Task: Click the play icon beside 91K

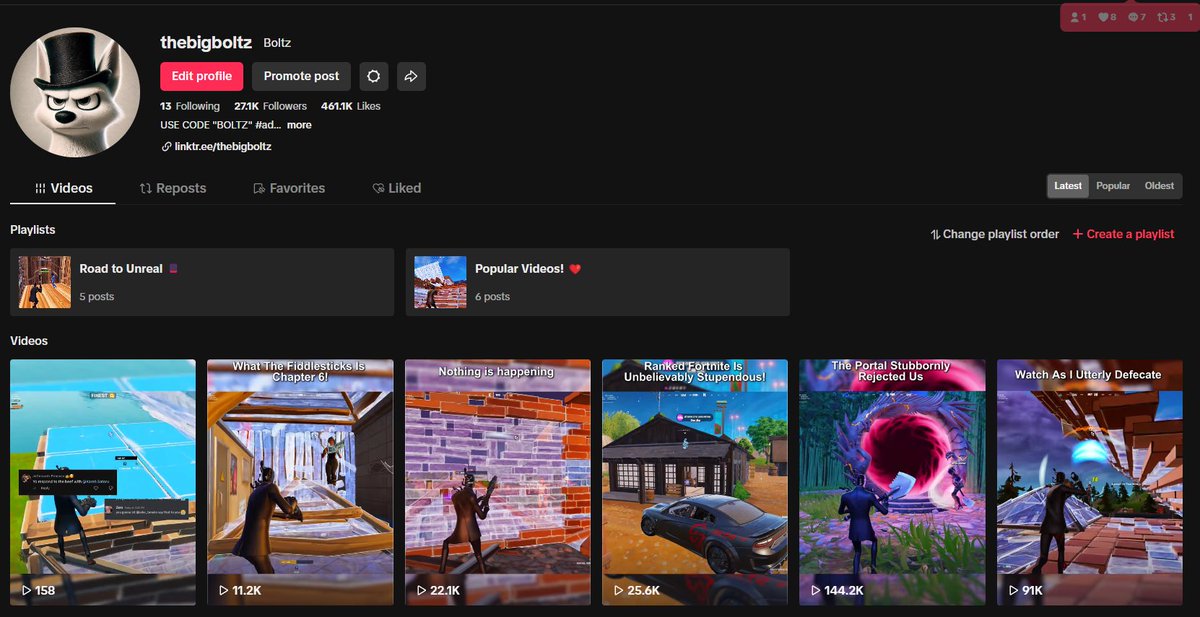Action: (1012, 591)
